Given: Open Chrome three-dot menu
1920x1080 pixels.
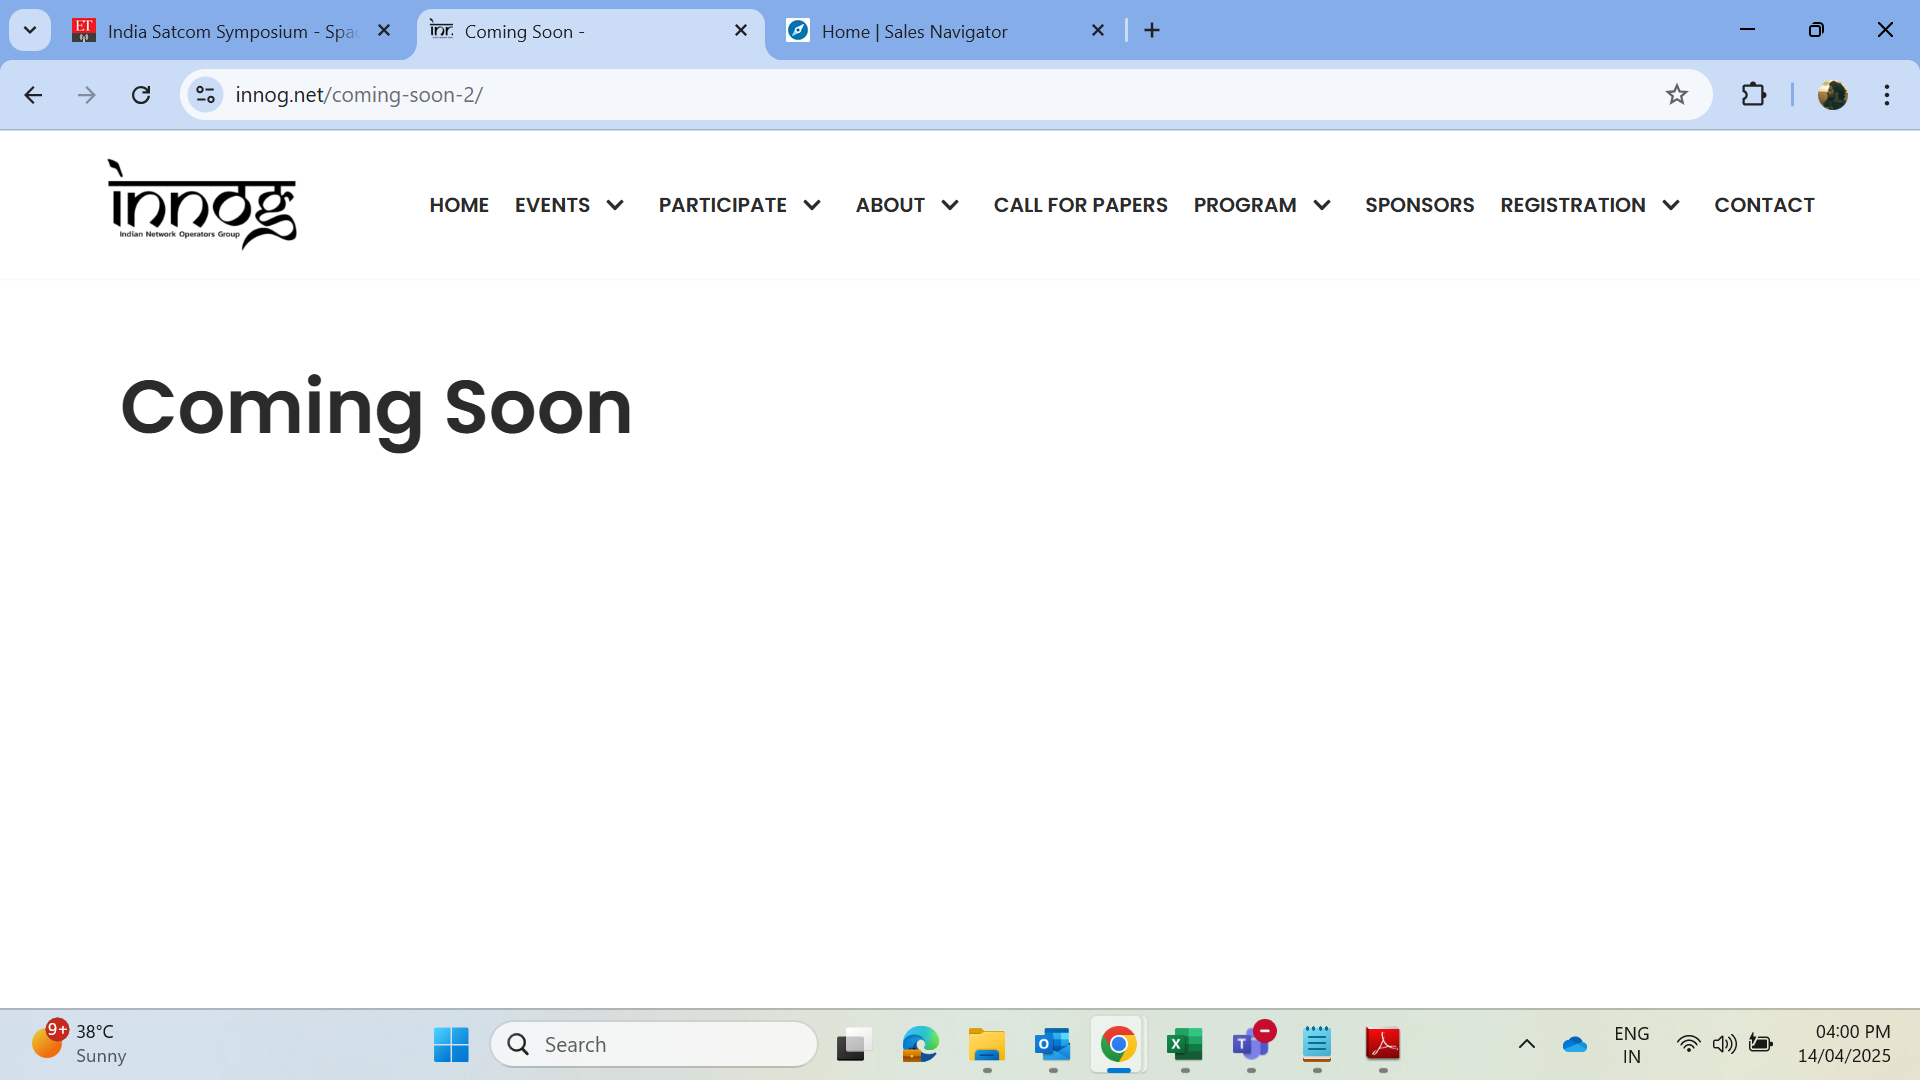Looking at the screenshot, I should [1886, 95].
